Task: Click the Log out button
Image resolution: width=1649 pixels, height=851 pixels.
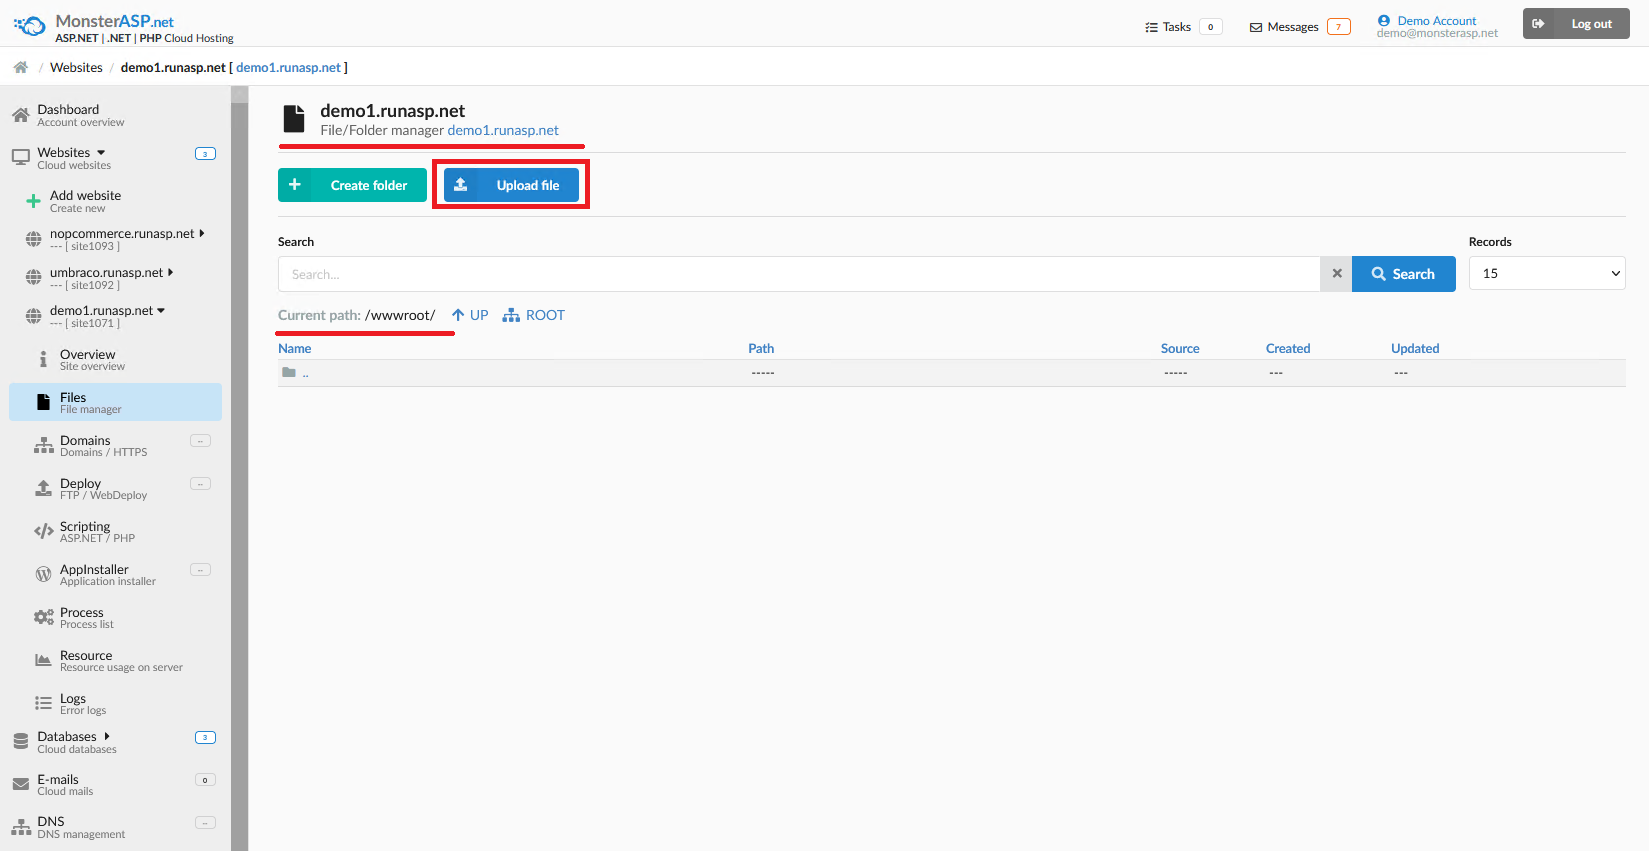Action: coord(1576,23)
